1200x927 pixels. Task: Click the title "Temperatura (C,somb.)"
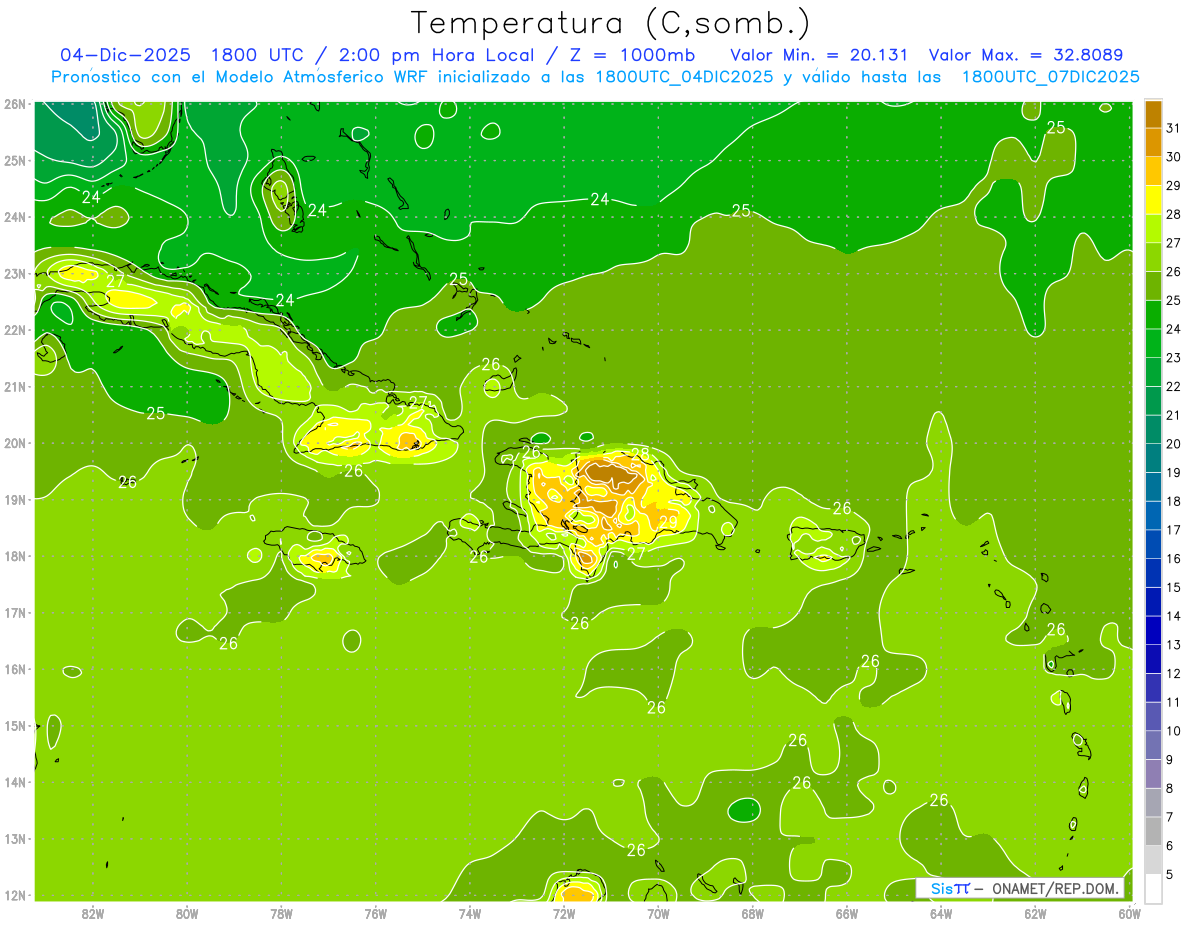611,23
